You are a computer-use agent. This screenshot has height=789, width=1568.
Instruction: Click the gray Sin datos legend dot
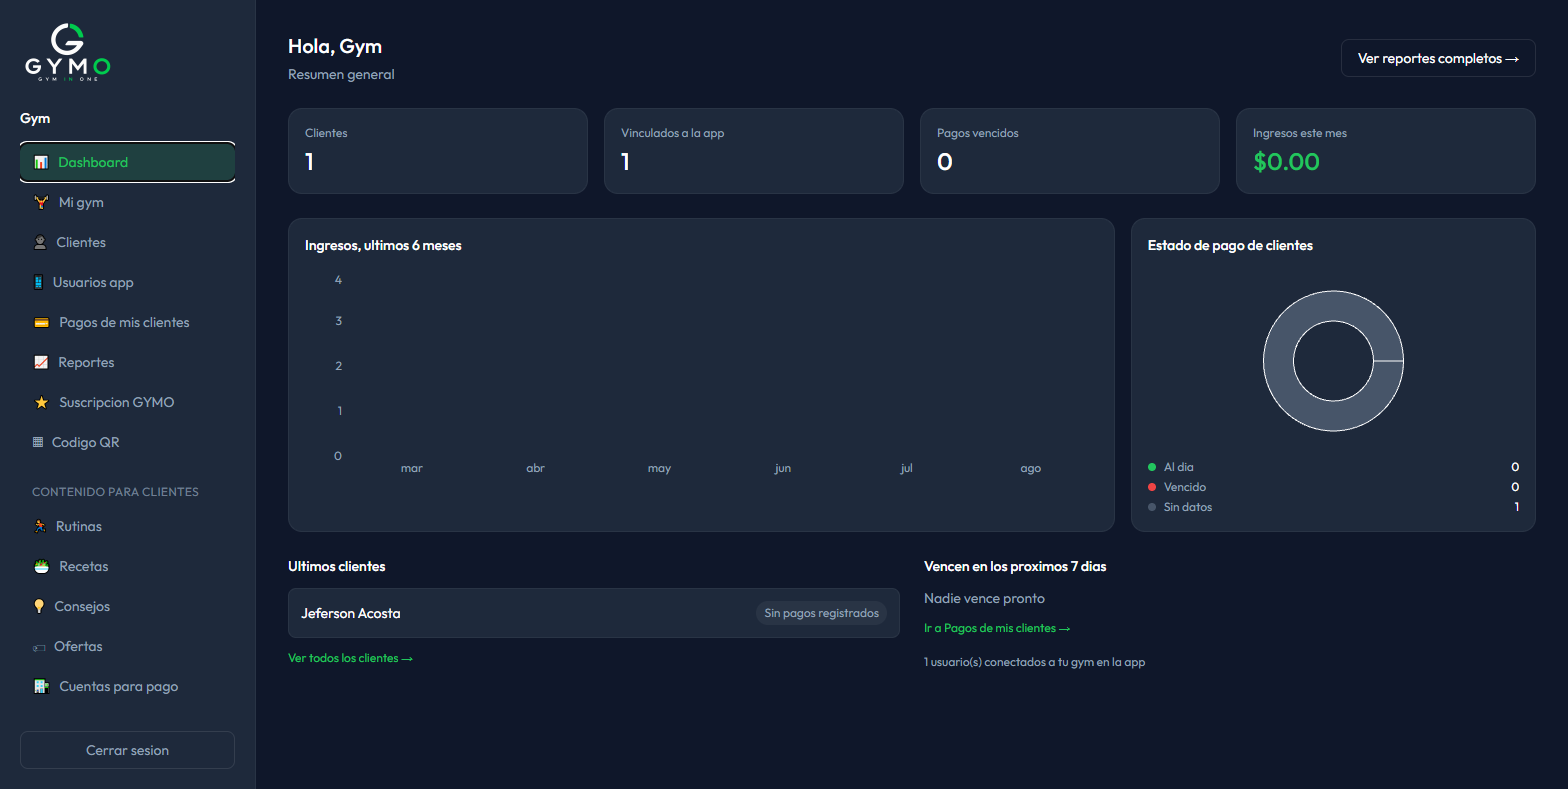1152,507
